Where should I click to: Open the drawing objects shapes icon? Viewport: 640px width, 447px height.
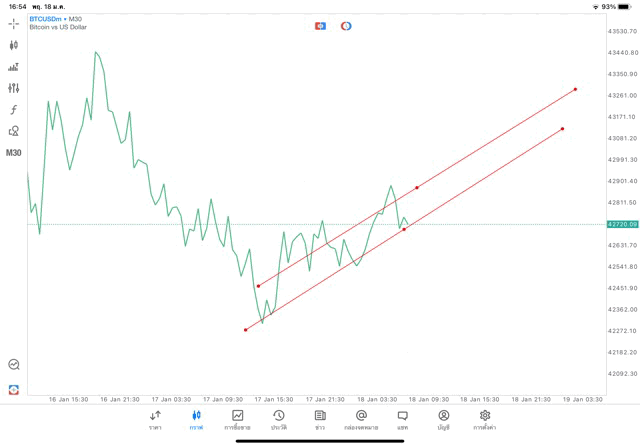pyautogui.click(x=14, y=131)
